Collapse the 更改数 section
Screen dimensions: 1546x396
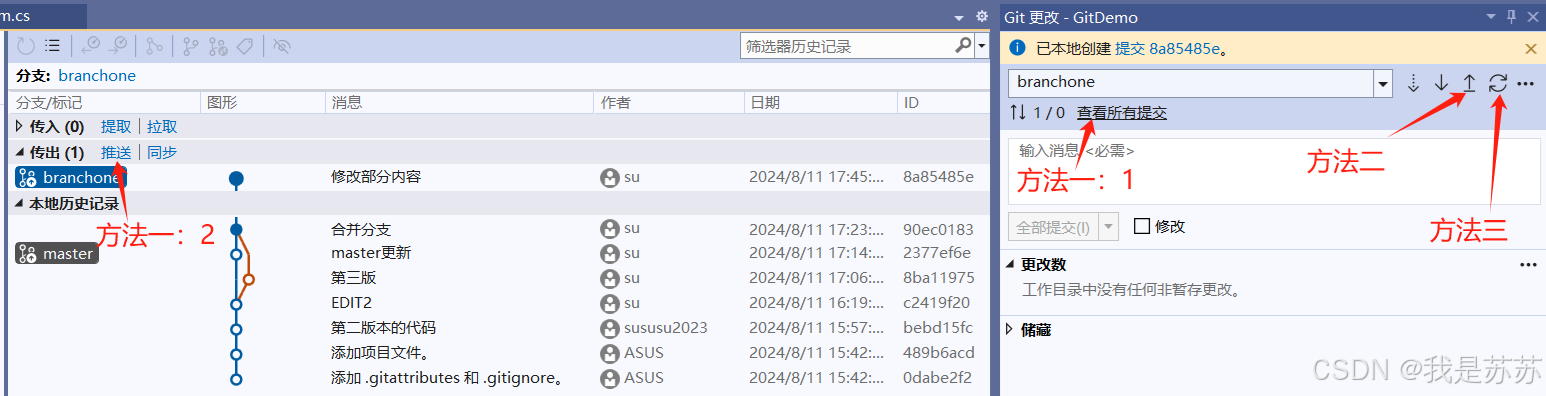(x=1010, y=265)
